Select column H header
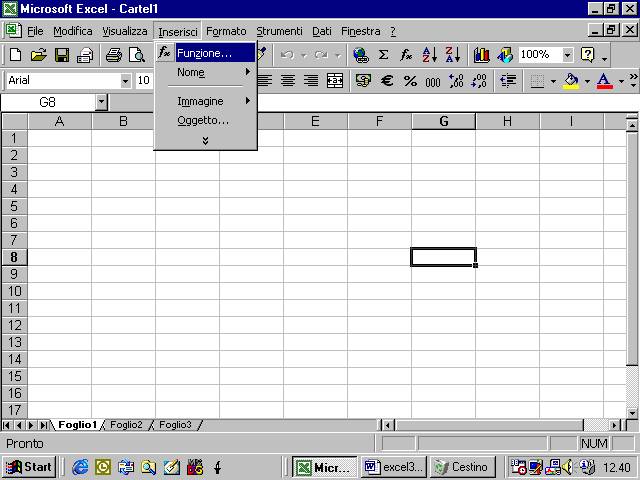 [507, 121]
